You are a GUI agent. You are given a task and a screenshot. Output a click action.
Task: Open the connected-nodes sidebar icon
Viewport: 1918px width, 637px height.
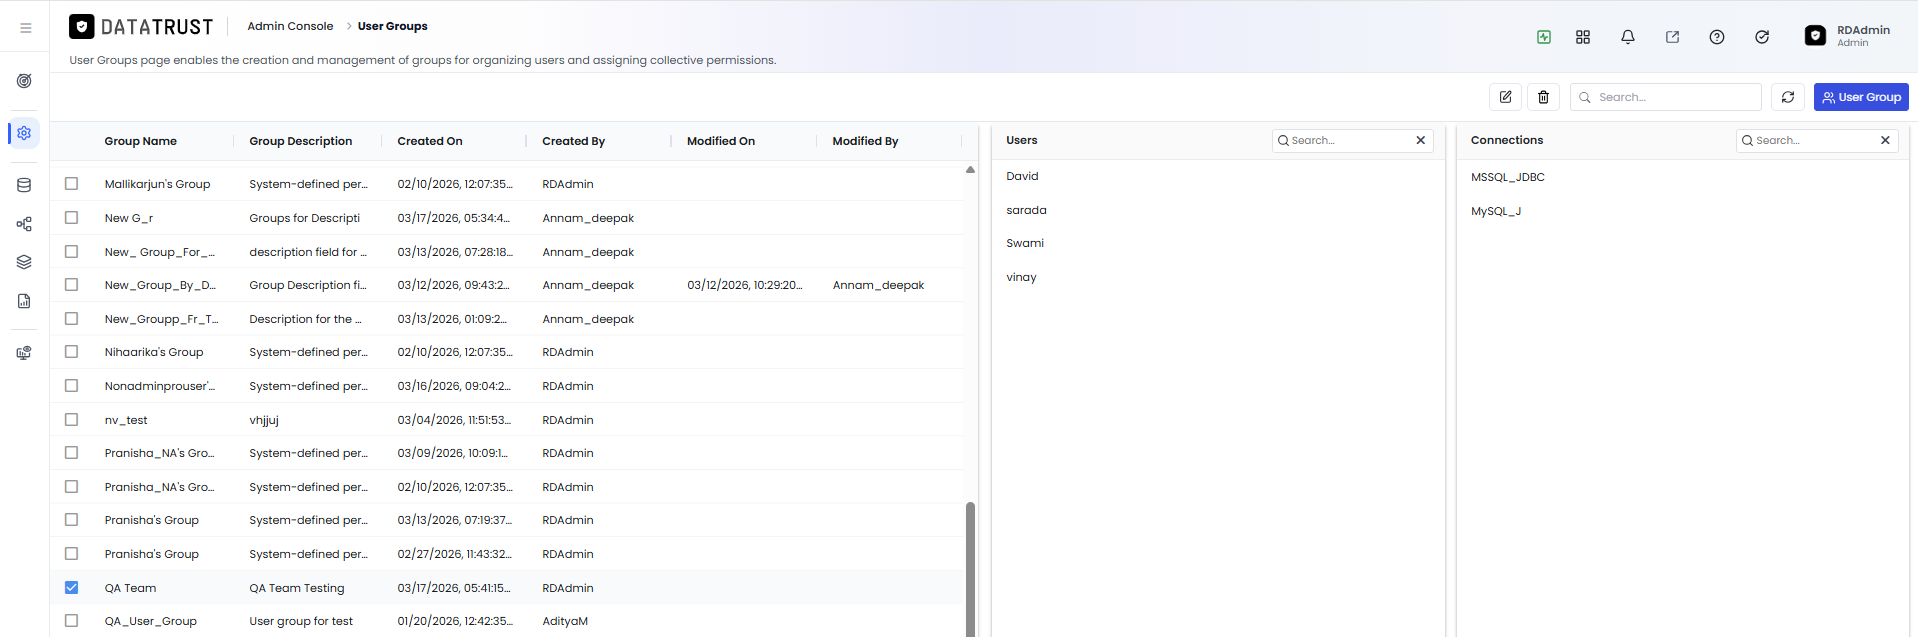coord(24,224)
